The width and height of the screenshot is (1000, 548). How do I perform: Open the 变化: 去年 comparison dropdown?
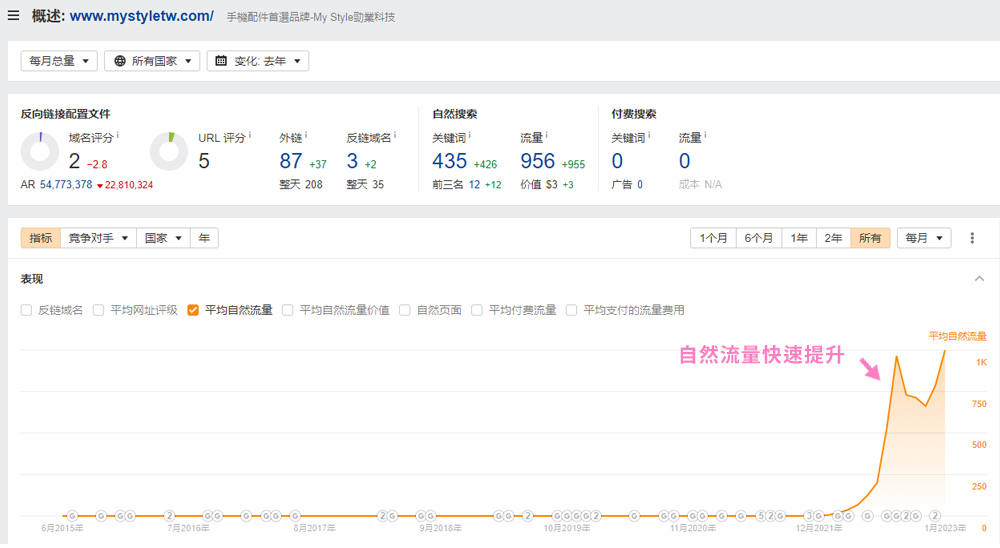pyautogui.click(x=258, y=61)
